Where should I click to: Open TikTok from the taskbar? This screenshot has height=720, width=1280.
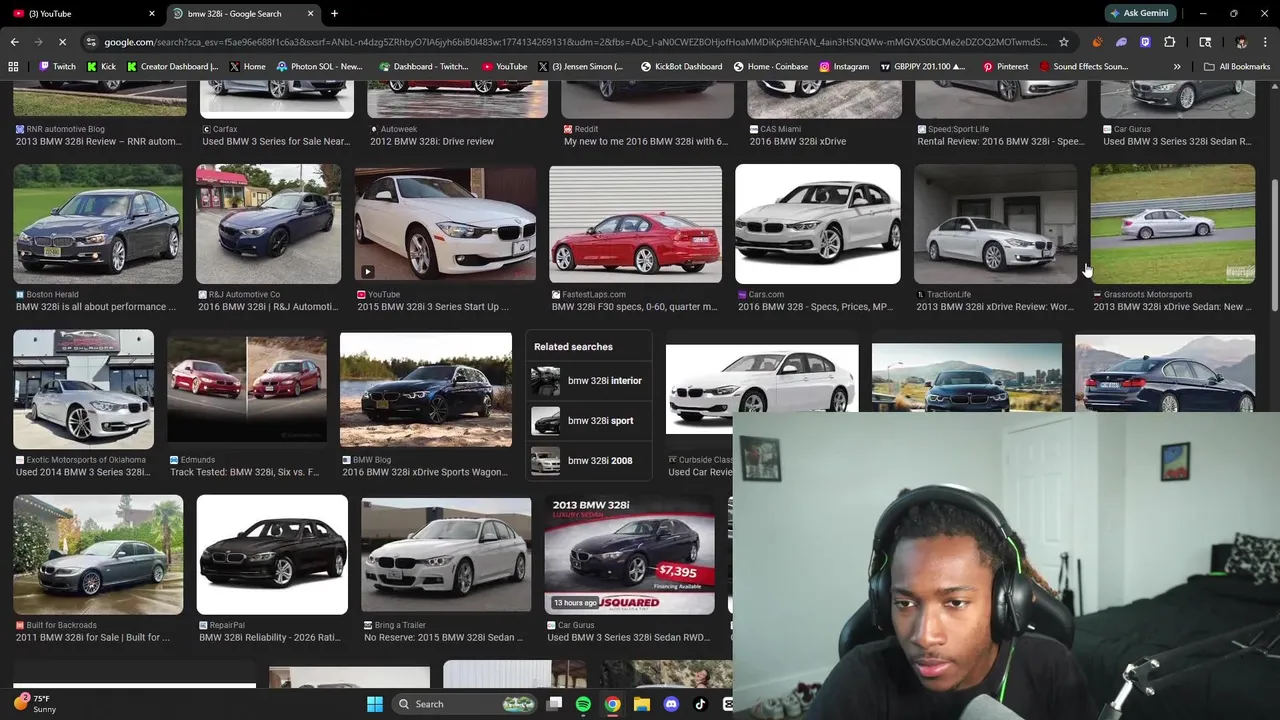tap(700, 704)
